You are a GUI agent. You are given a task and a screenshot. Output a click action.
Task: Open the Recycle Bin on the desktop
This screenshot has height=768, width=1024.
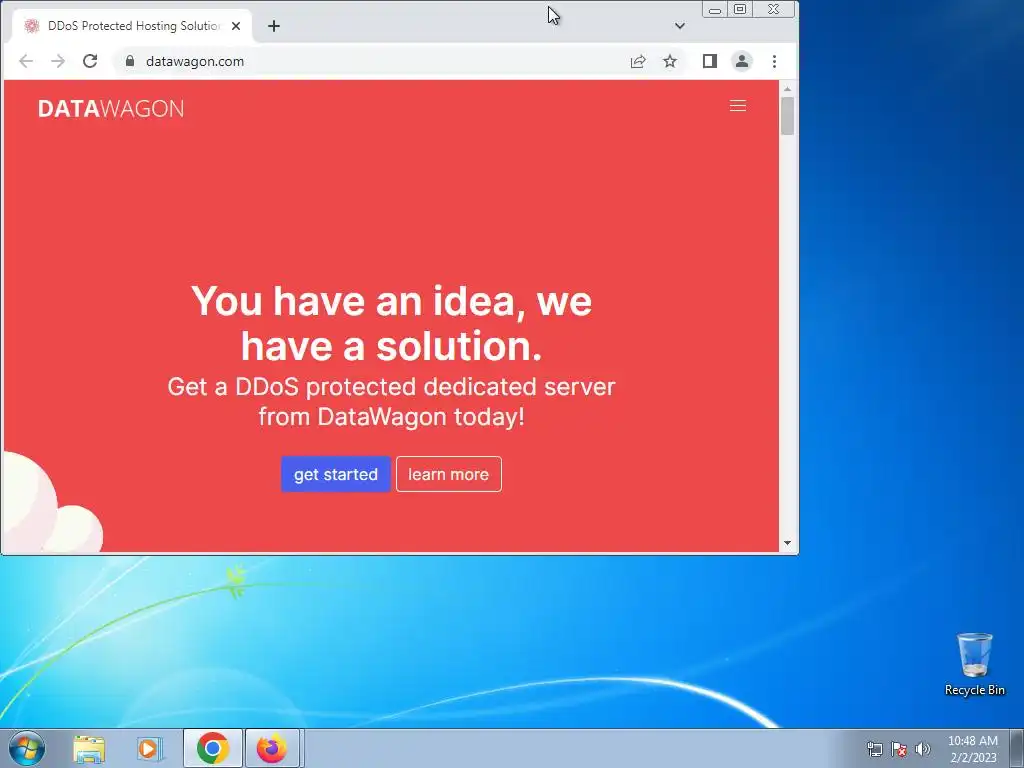pyautogui.click(x=974, y=664)
